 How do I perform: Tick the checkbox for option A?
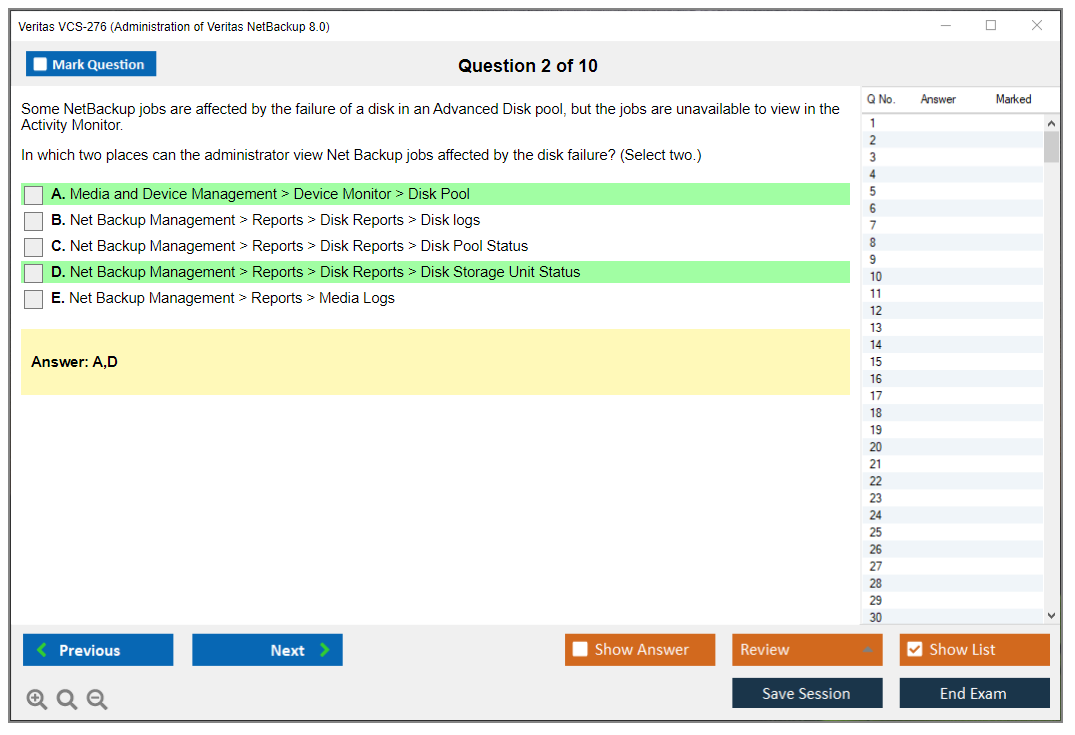tap(33, 195)
